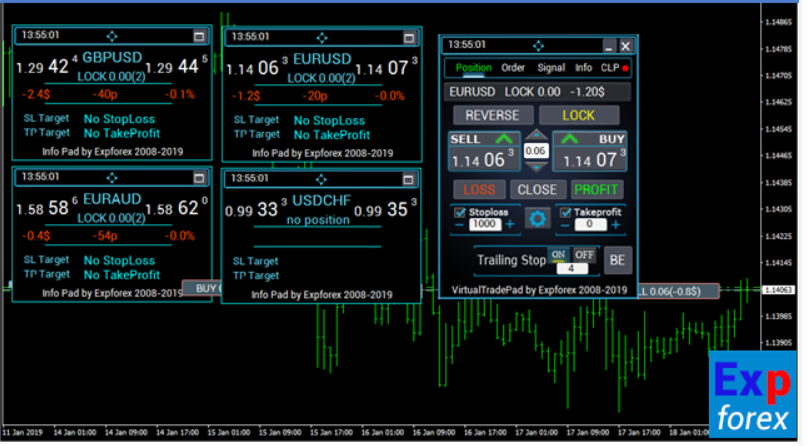Screen dimensions: 808x446
Task: Click '16 Jan 01:00' on time axis
Action: (382, 433)
